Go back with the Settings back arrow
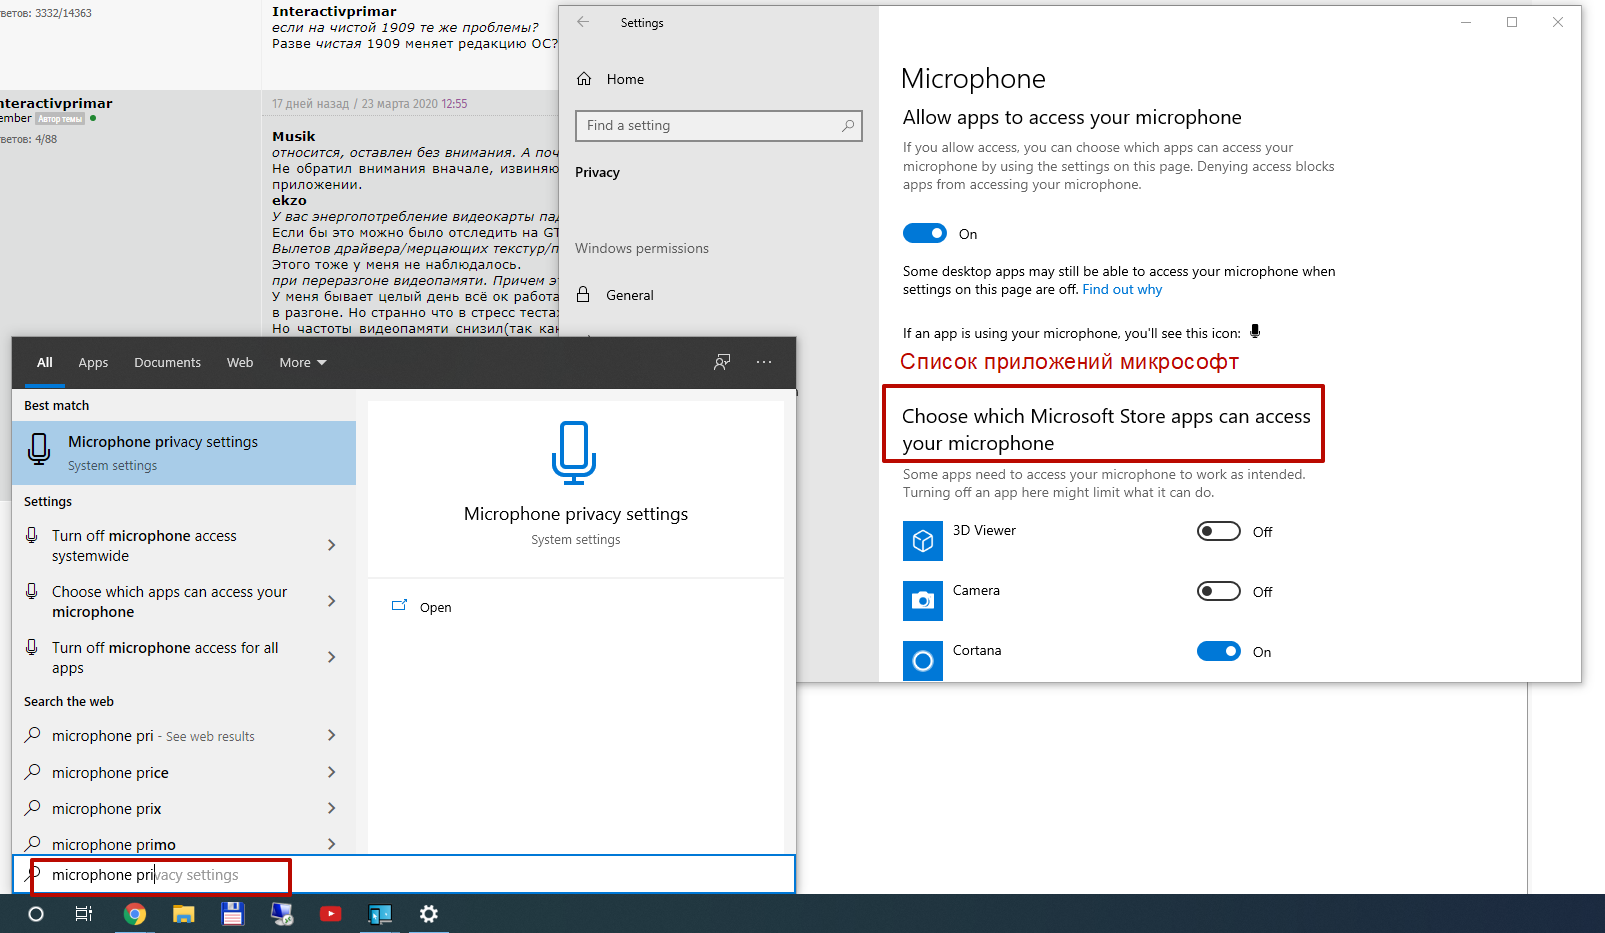 pos(583,22)
